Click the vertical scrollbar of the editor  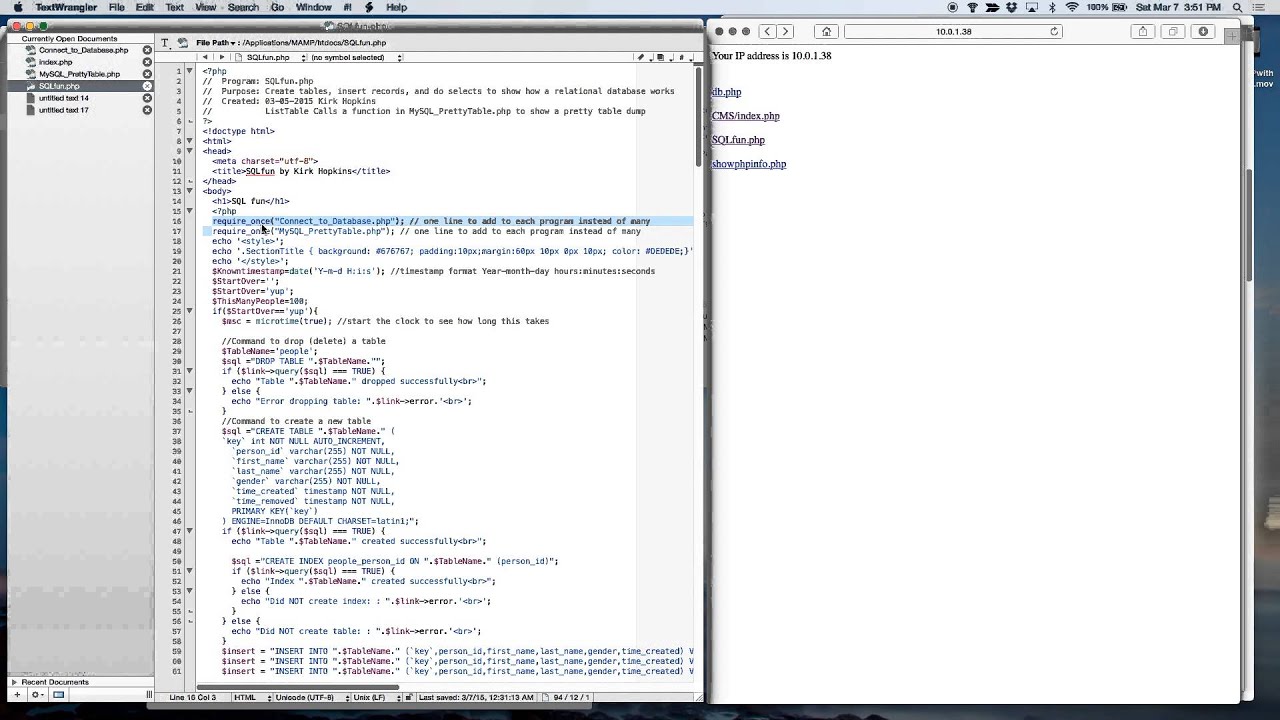pyautogui.click(x=699, y=117)
